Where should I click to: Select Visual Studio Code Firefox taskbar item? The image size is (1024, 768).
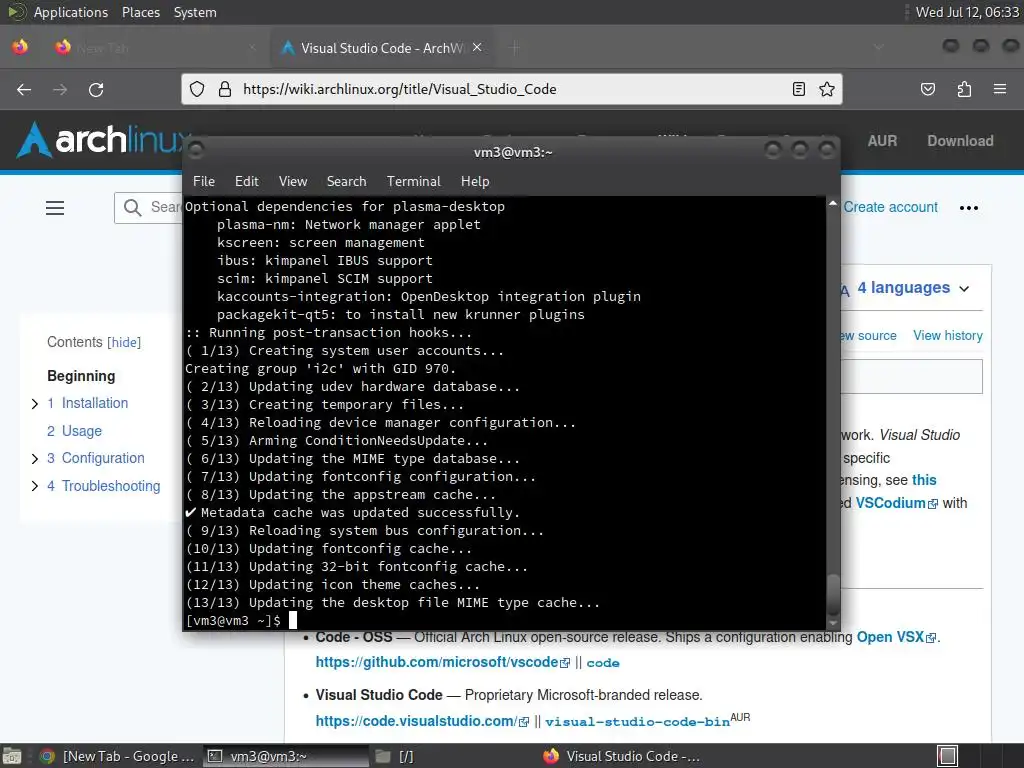(x=622, y=756)
